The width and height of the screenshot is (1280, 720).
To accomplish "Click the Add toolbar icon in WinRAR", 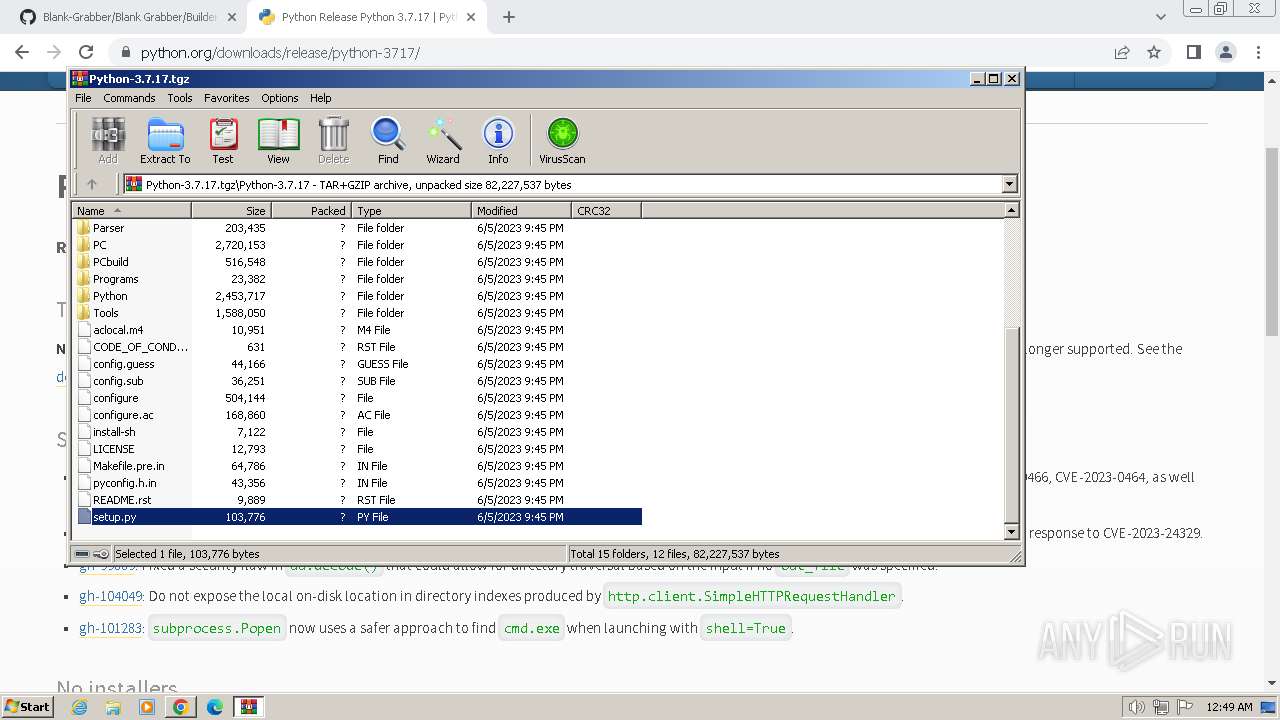I will 108,140.
